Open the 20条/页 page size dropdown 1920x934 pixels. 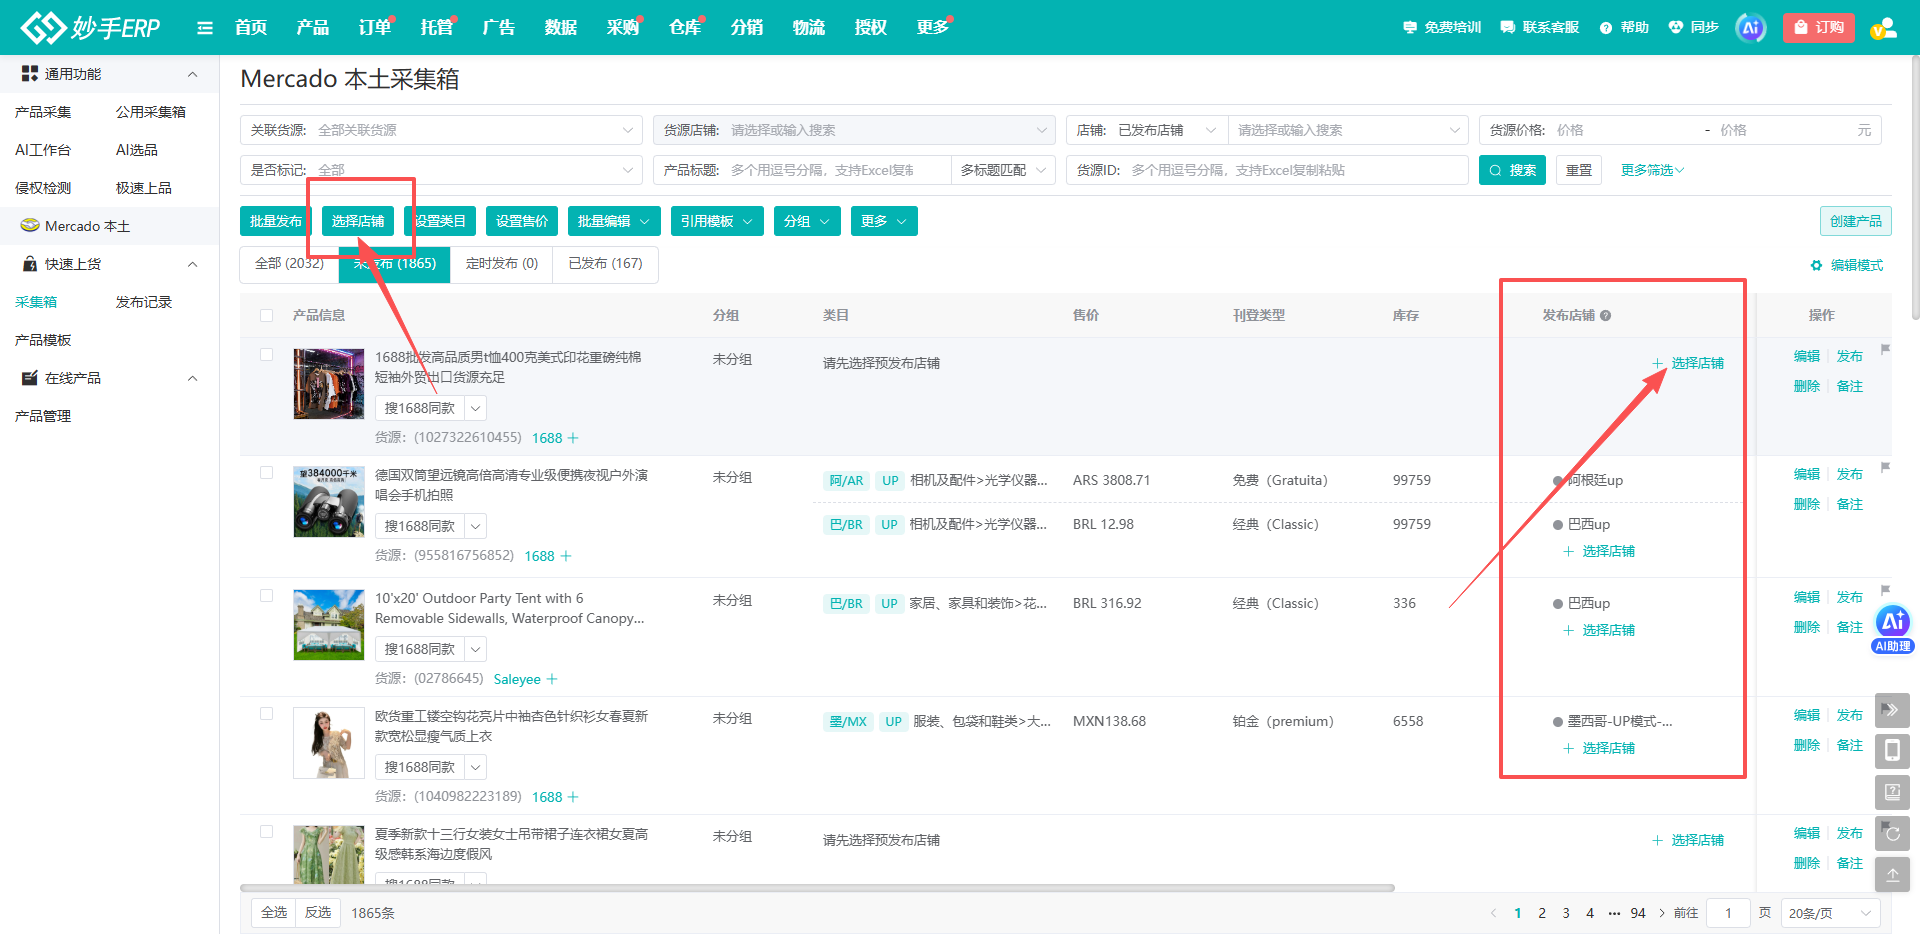tap(1830, 913)
